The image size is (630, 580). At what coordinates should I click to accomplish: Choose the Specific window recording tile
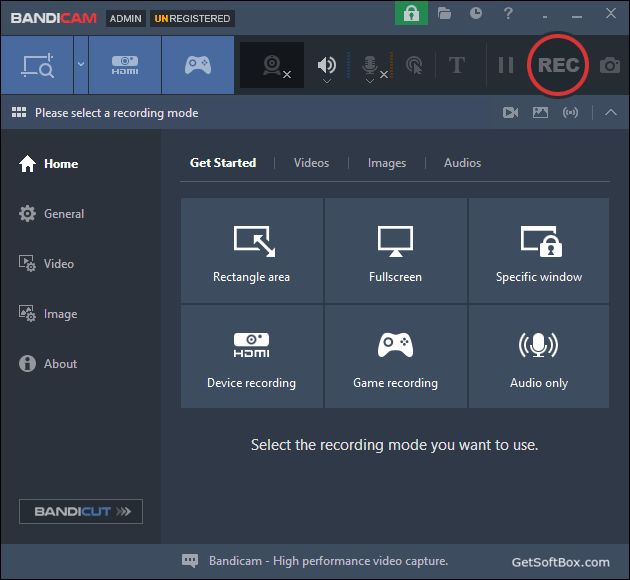point(539,250)
